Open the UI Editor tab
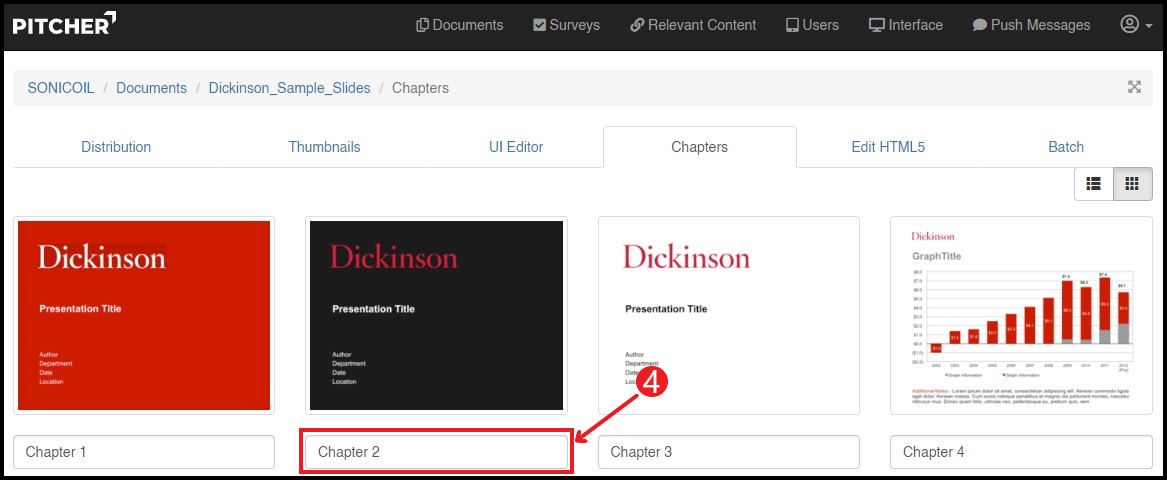The height and width of the screenshot is (480, 1167). pyautogui.click(x=516, y=147)
